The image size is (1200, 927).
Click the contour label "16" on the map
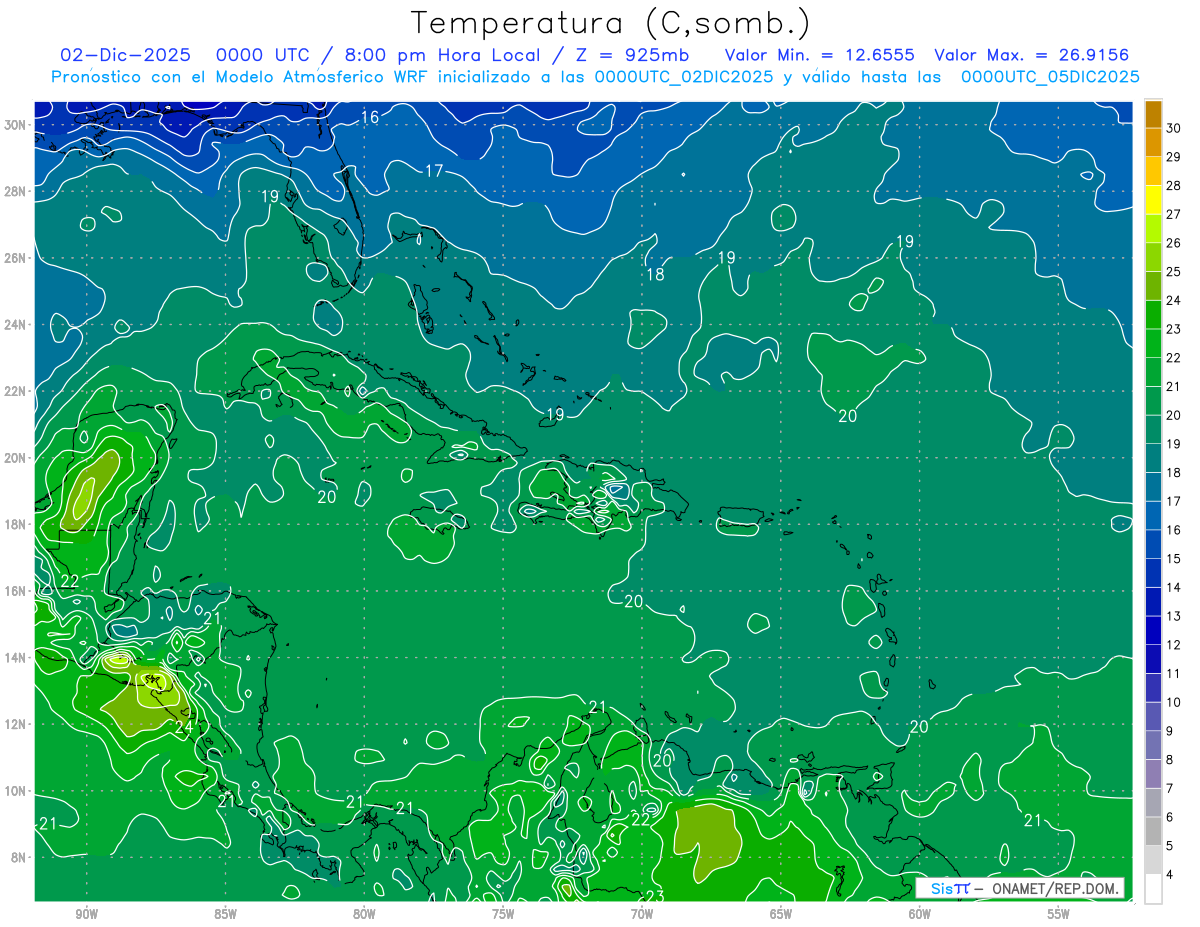(x=370, y=118)
